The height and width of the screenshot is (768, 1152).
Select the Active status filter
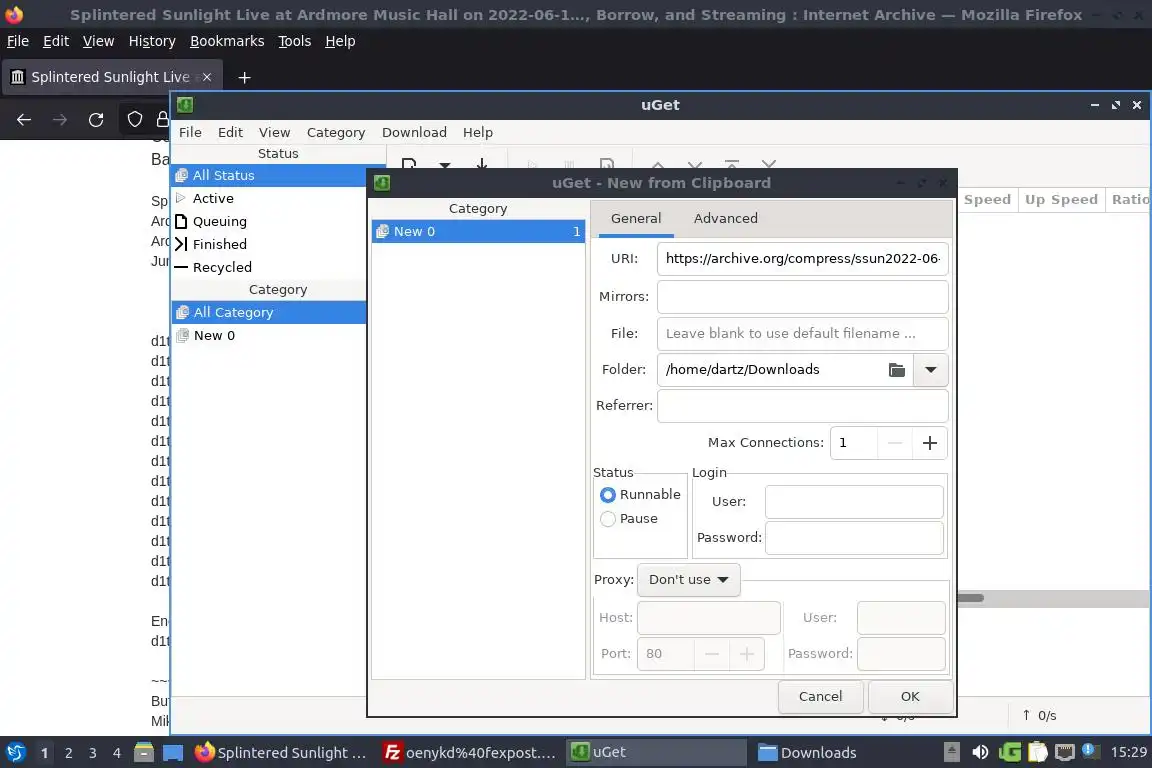pos(269,198)
